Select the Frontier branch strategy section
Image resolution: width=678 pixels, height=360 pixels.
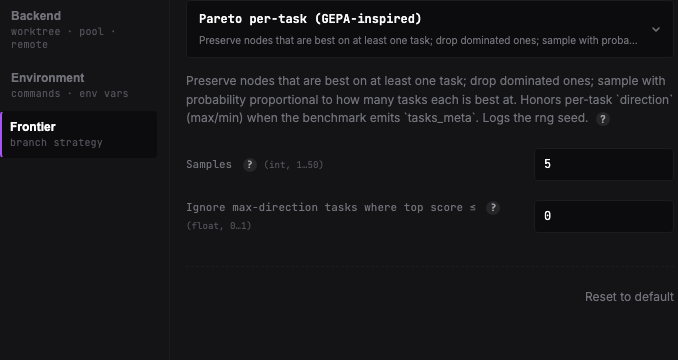tap(79, 134)
